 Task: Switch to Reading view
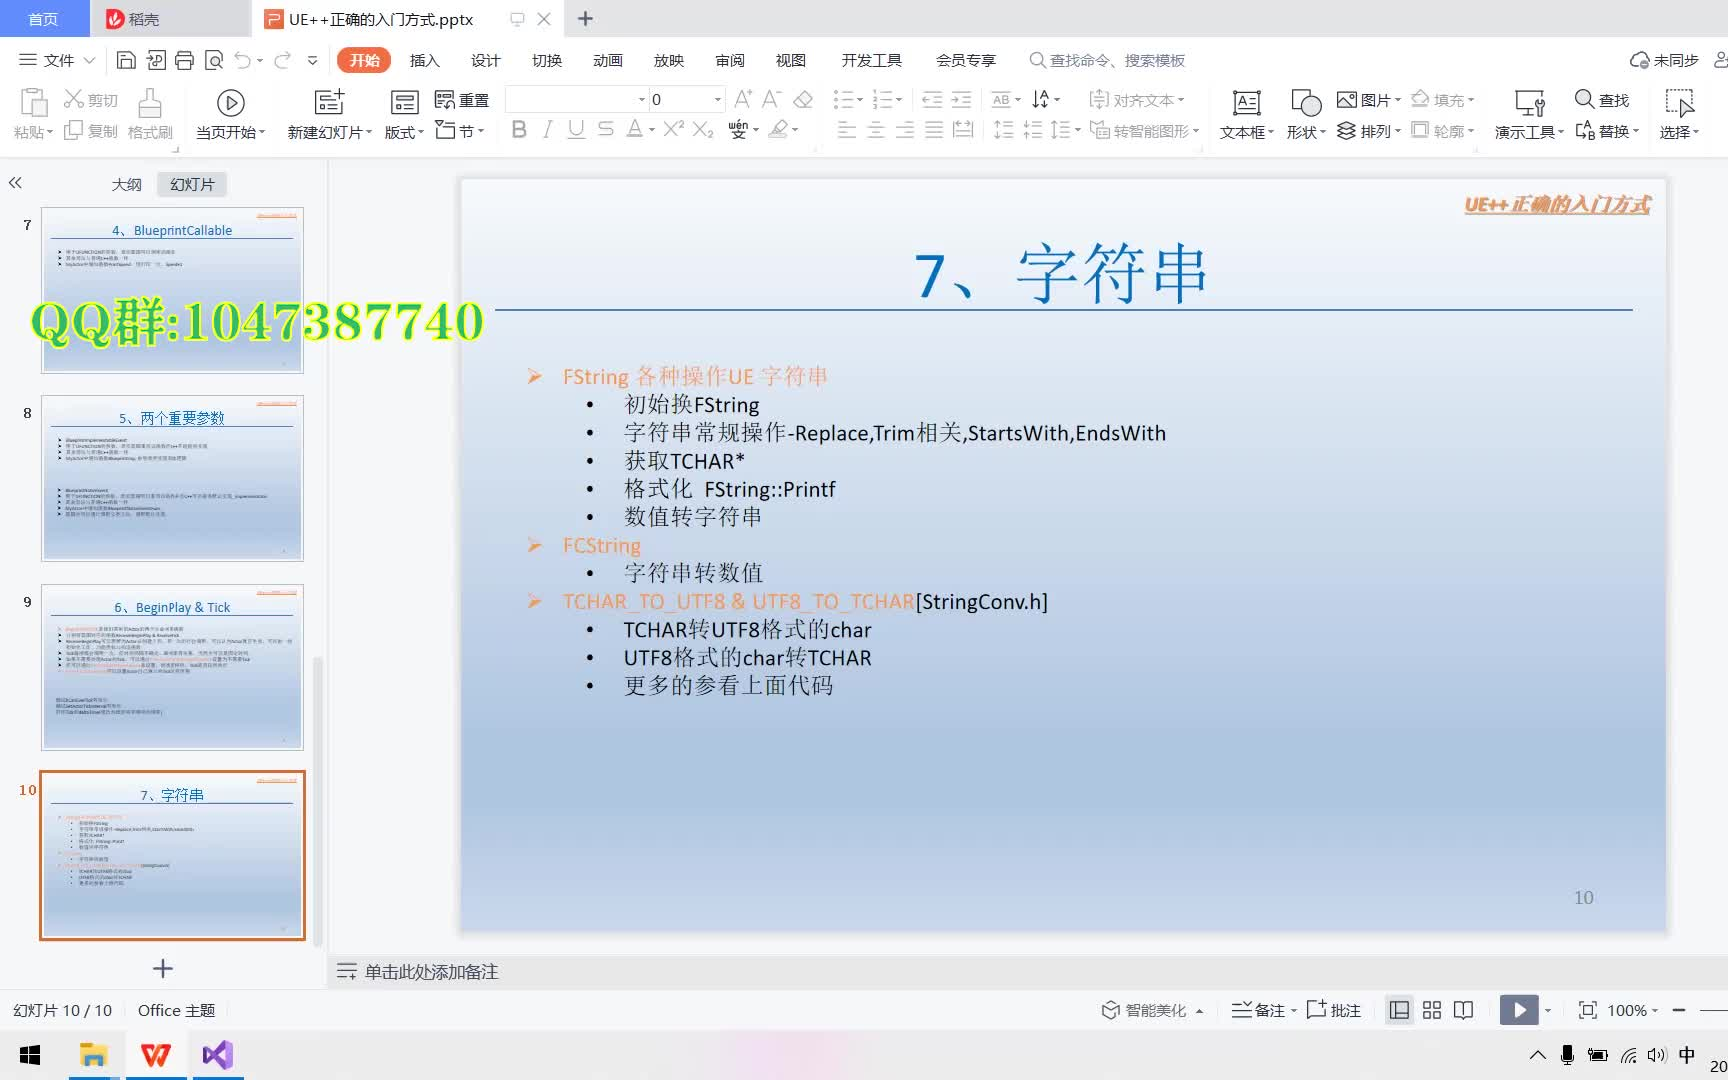tap(1463, 1010)
